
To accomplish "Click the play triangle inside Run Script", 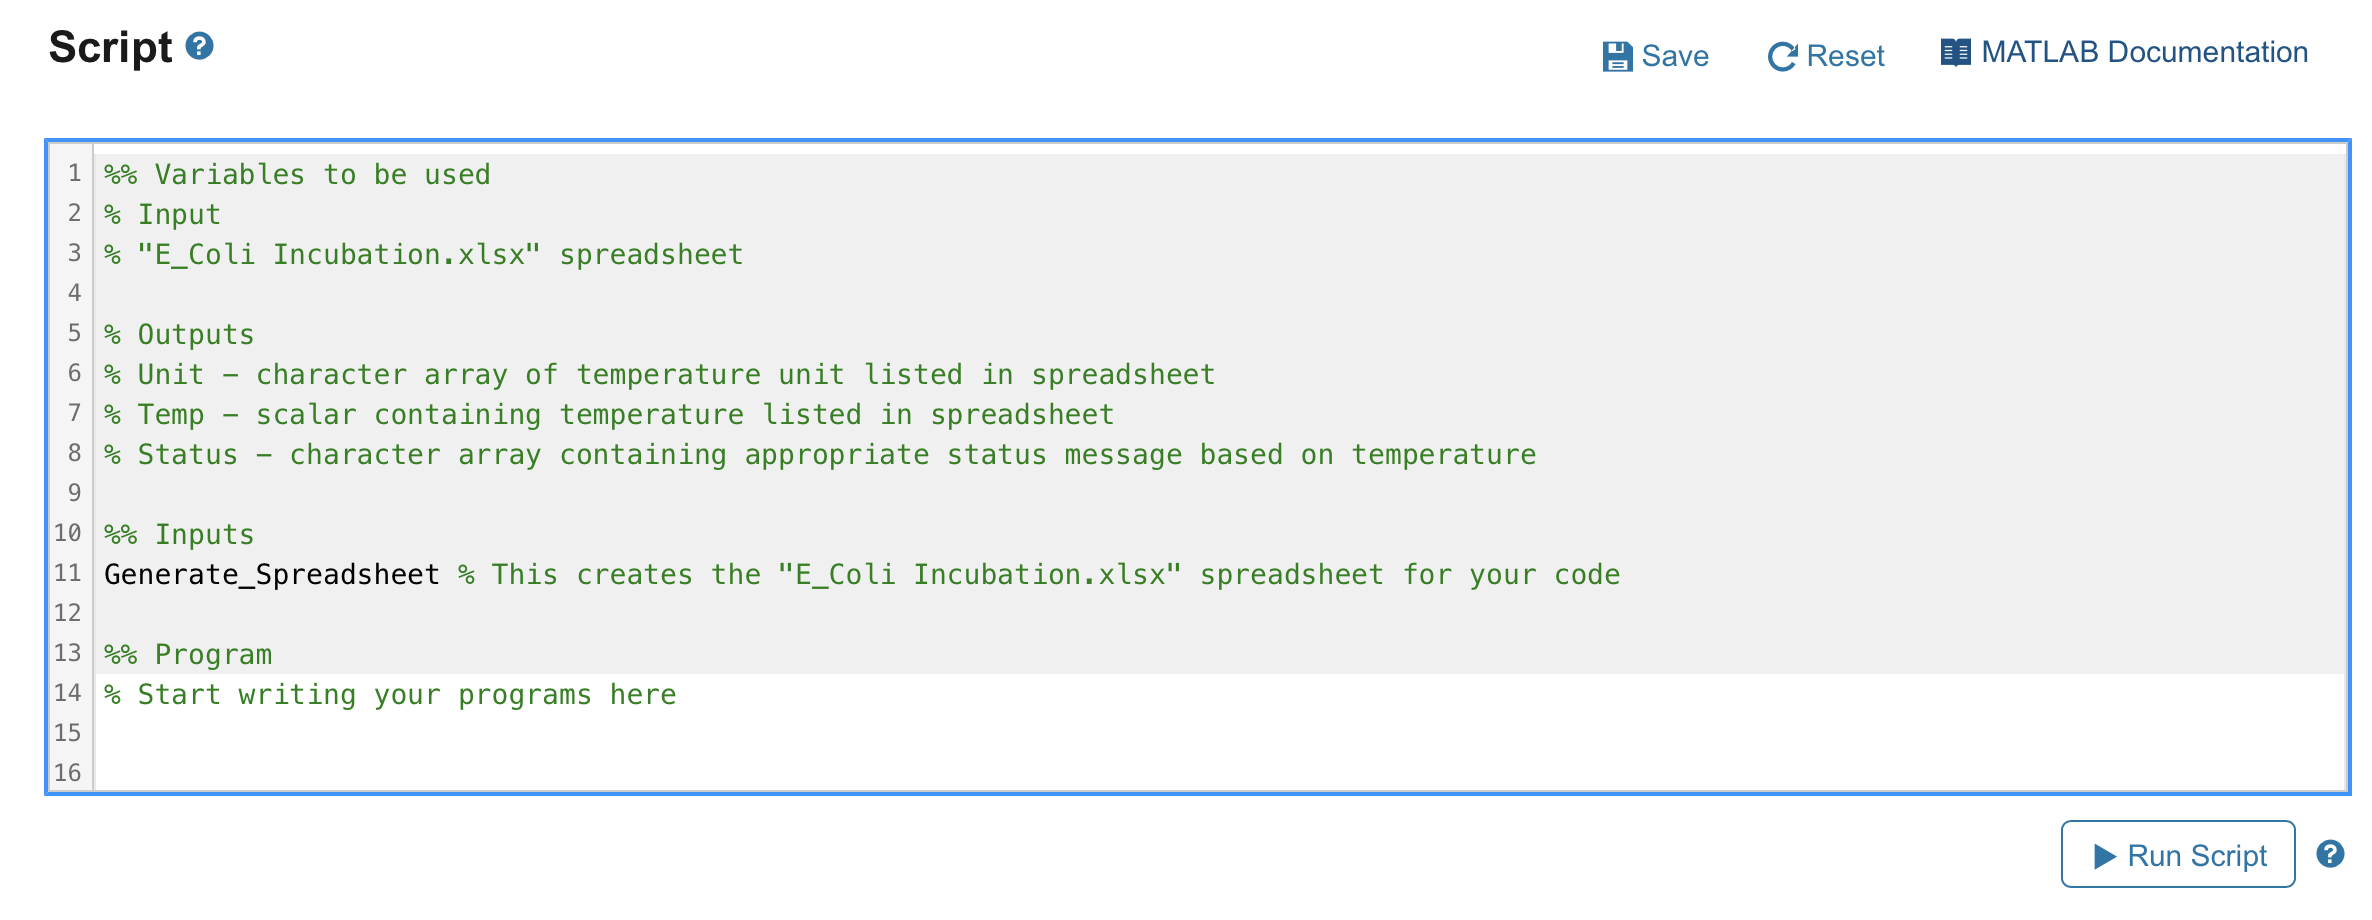I will click(2106, 856).
